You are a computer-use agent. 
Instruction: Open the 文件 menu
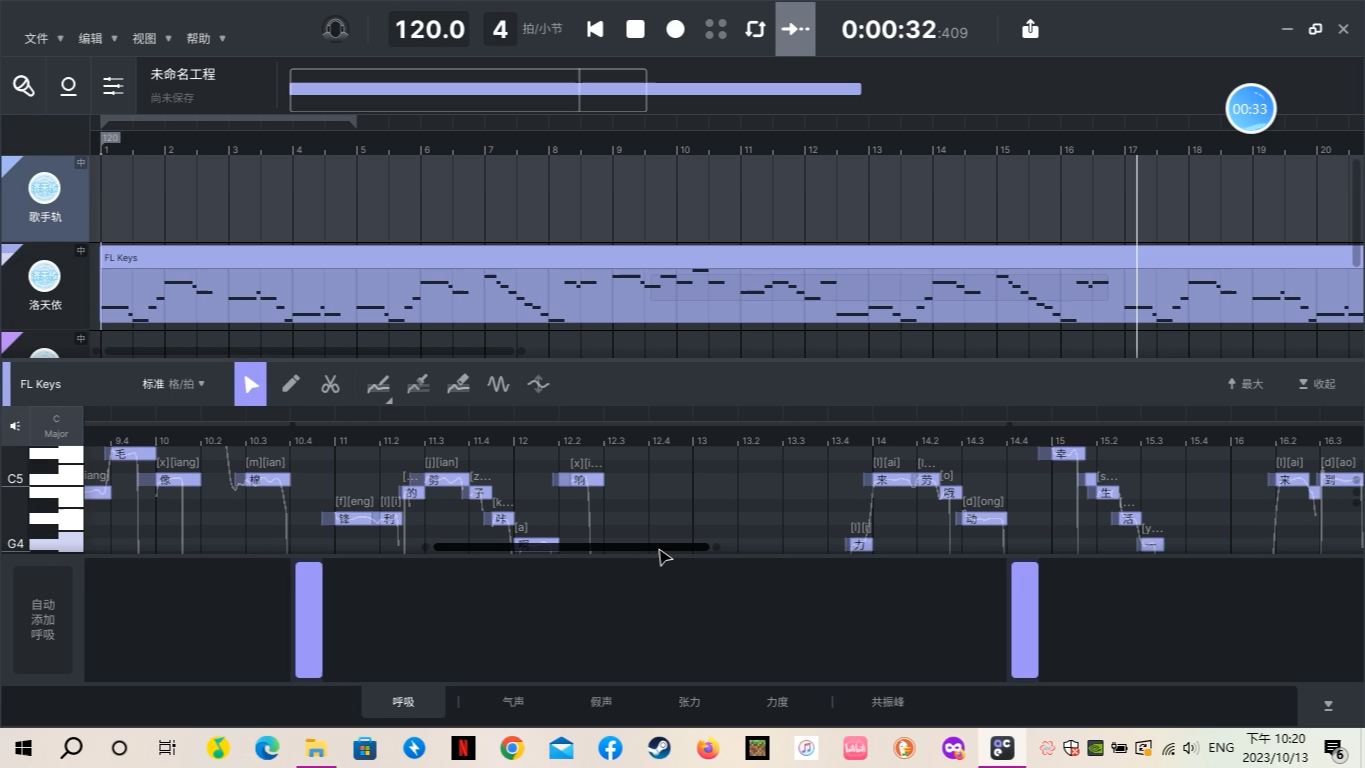[x=44, y=38]
